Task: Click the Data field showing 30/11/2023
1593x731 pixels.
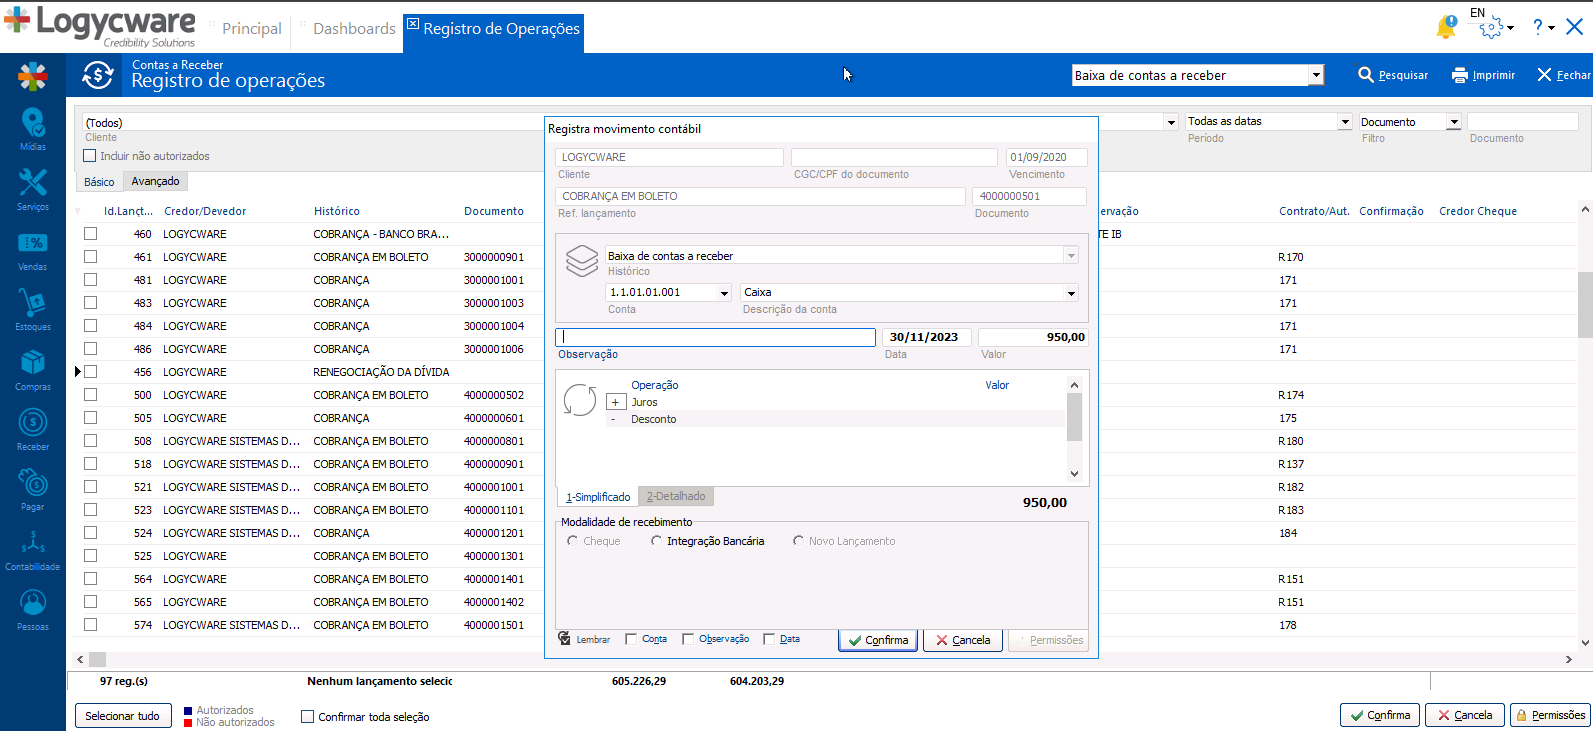Action: pos(926,337)
